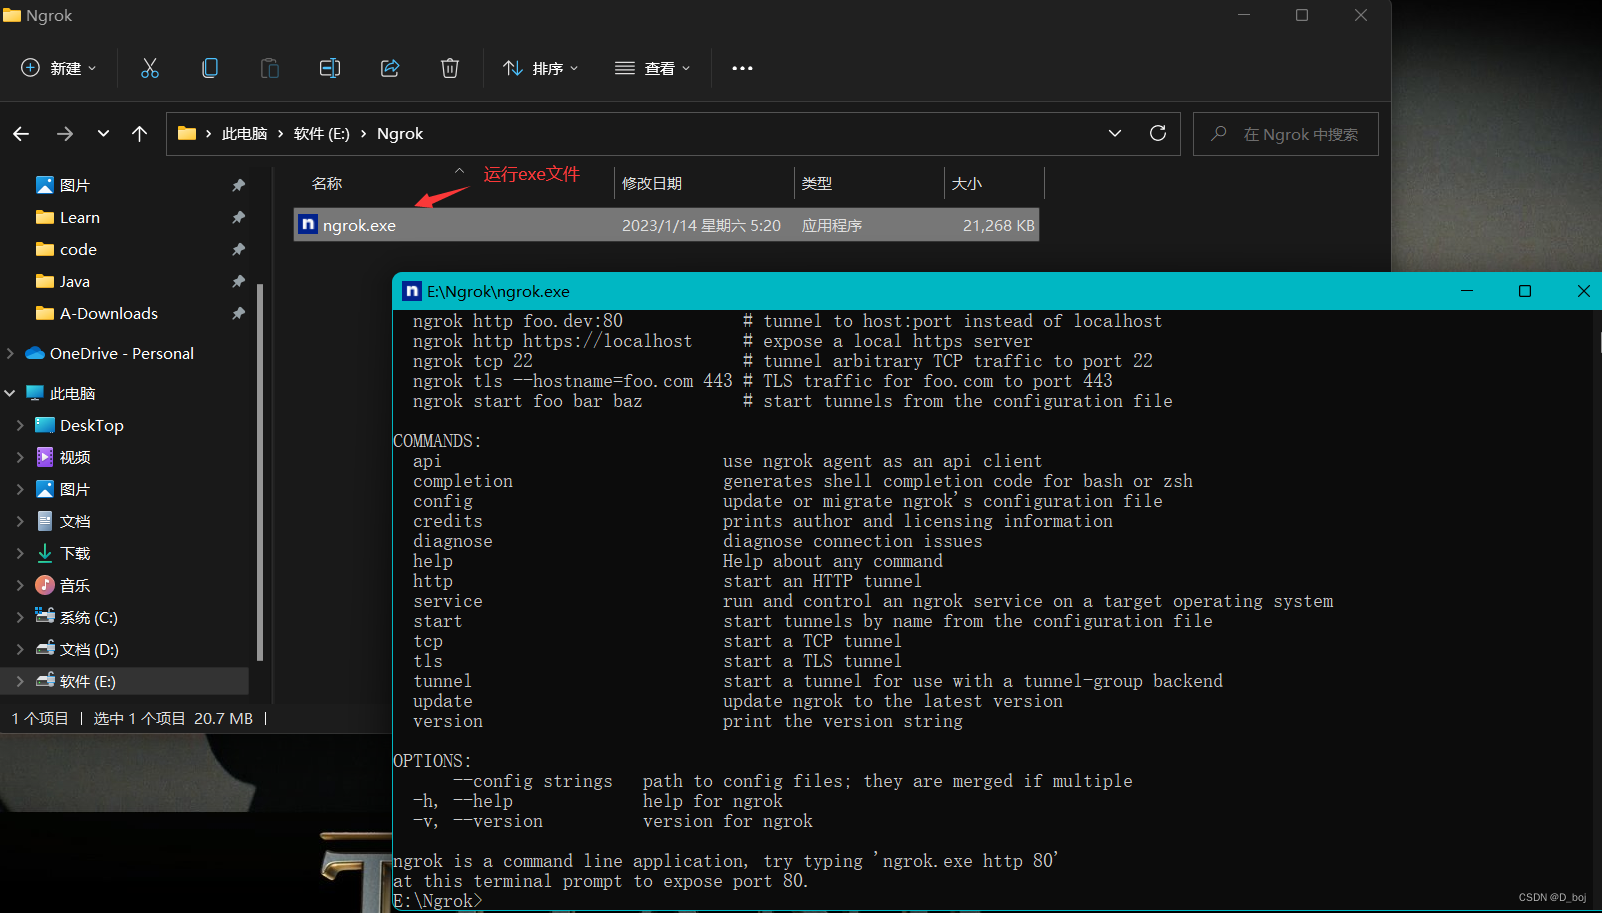Click navigation pane vertical scrollbar
Viewport: 1602px width, 913px height.
pos(260,472)
